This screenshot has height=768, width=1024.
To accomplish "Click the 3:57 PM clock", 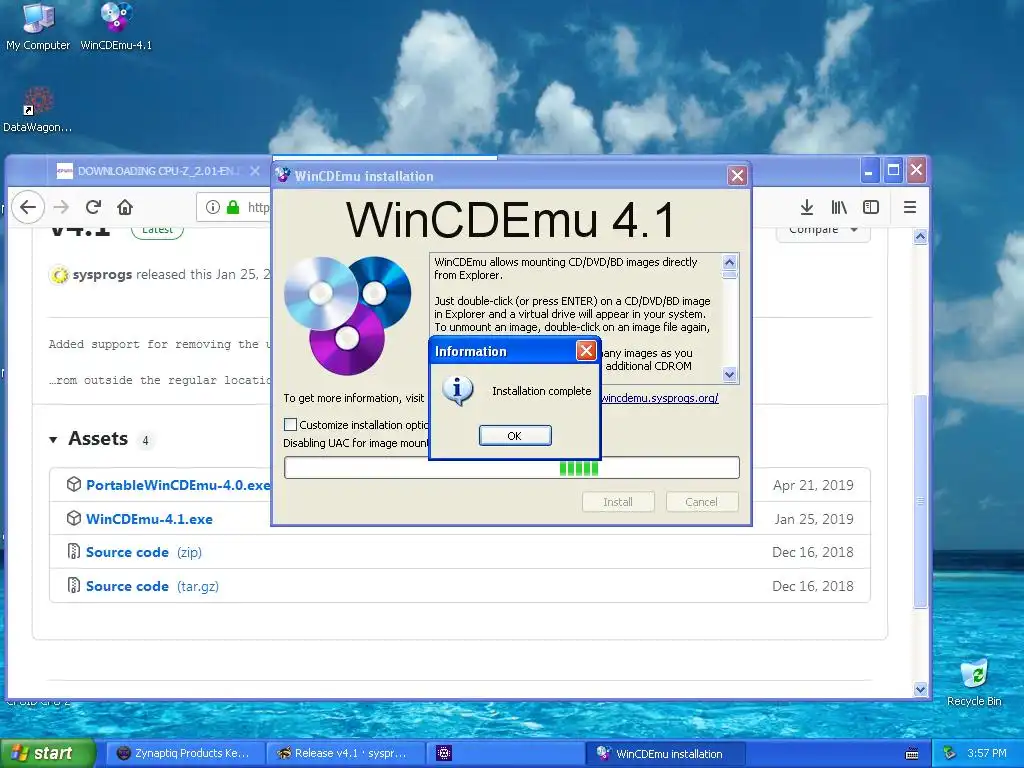I will point(987,754).
